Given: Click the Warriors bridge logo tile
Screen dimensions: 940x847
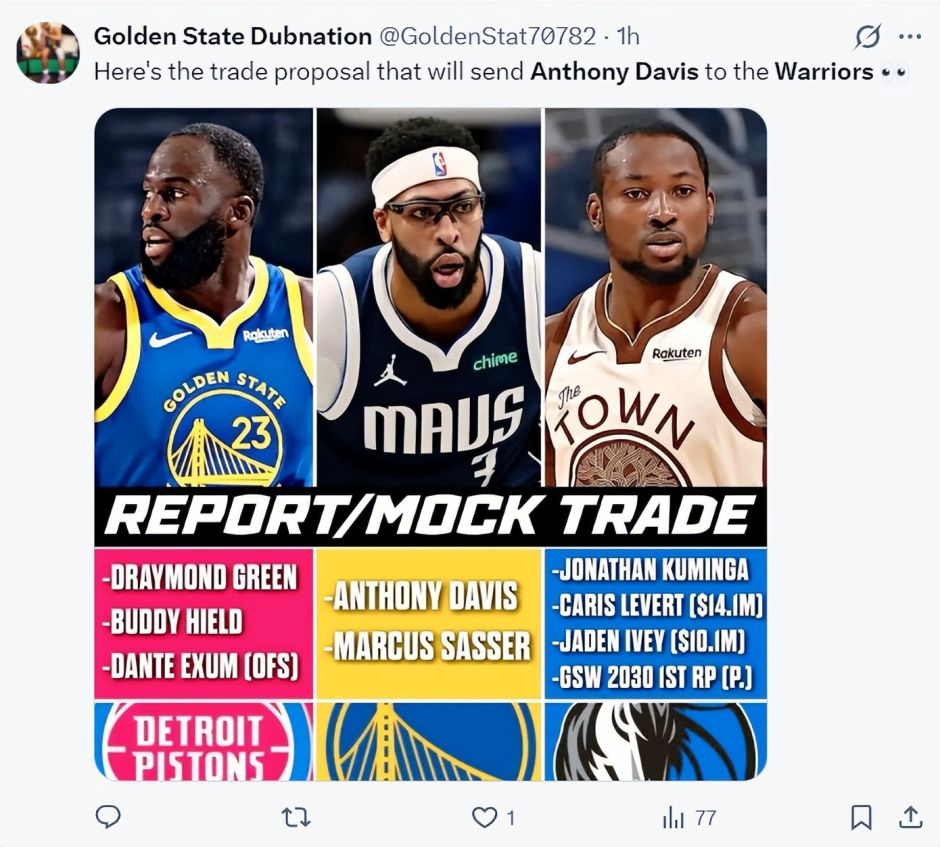Looking at the screenshot, I should [x=429, y=740].
